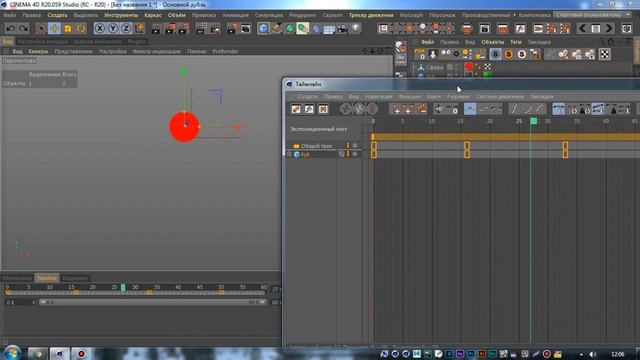640x360 pixels.
Task: Open the Создать menu in main menu bar
Action: (57, 15)
